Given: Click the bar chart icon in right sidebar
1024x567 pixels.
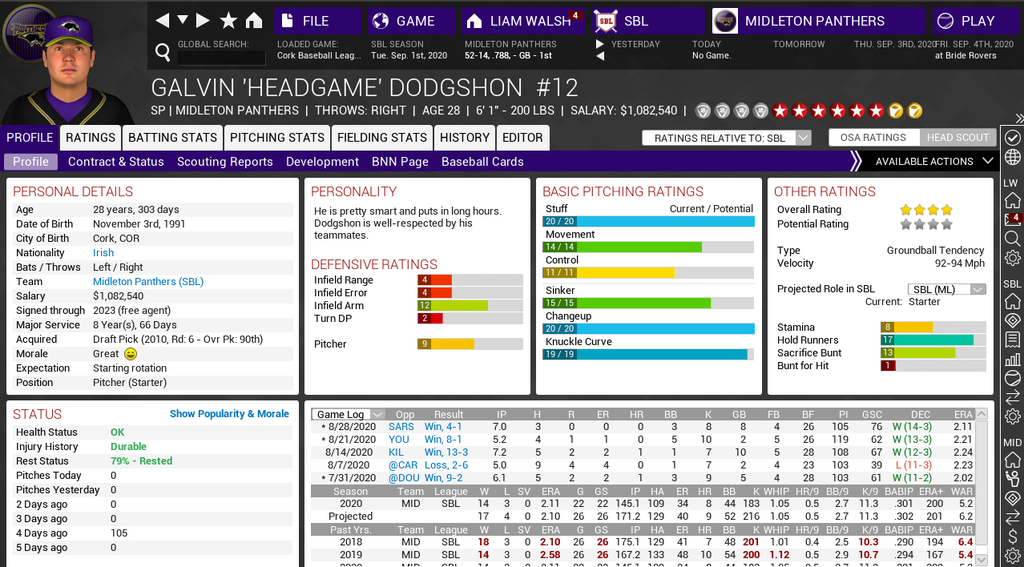Looking at the screenshot, I should 1012,359.
